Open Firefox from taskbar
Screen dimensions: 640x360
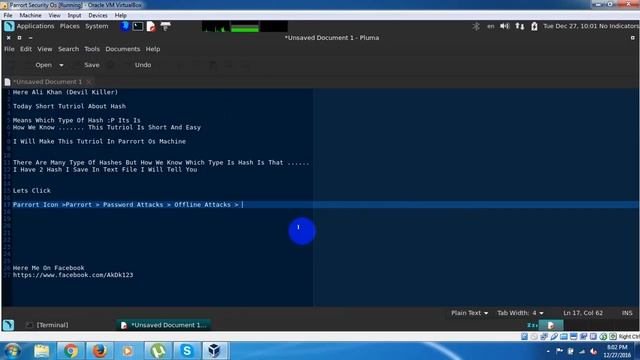tap(100, 351)
